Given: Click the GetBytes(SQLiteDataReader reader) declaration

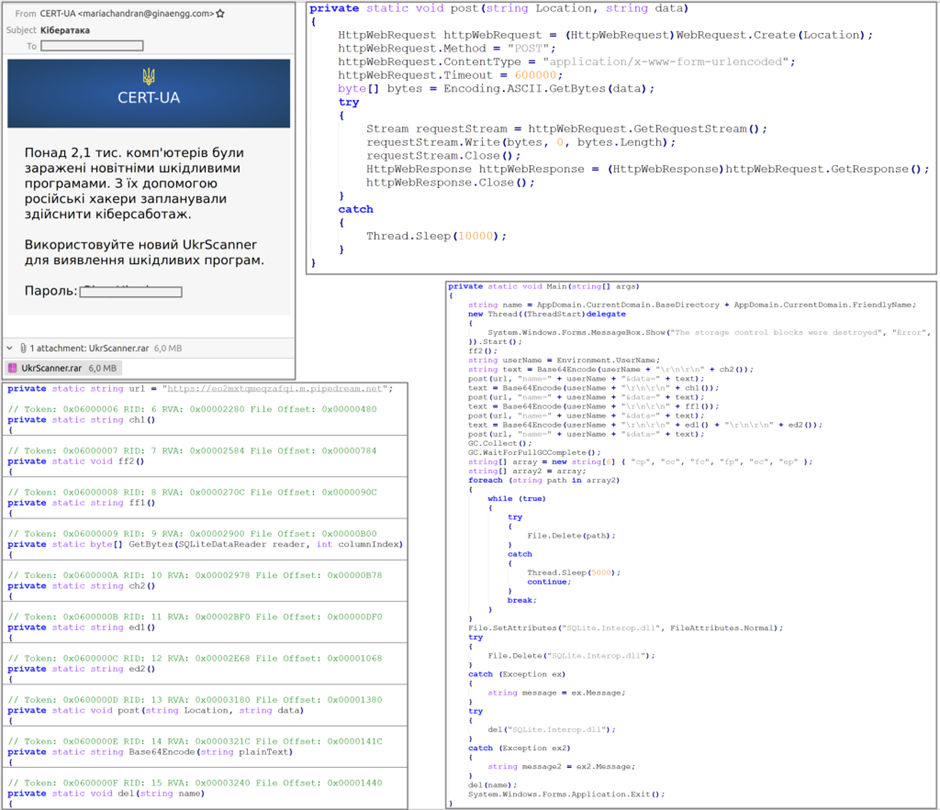Looking at the screenshot, I should coord(205,544).
